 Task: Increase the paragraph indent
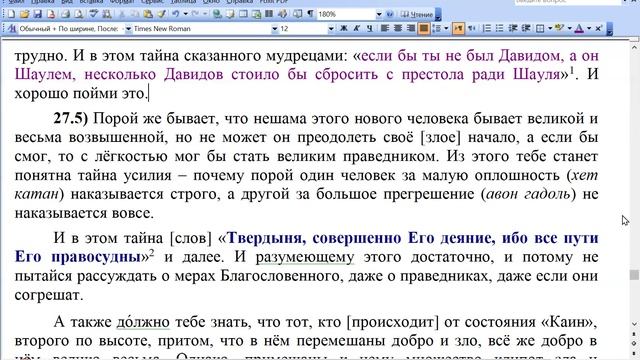[x=526, y=29]
